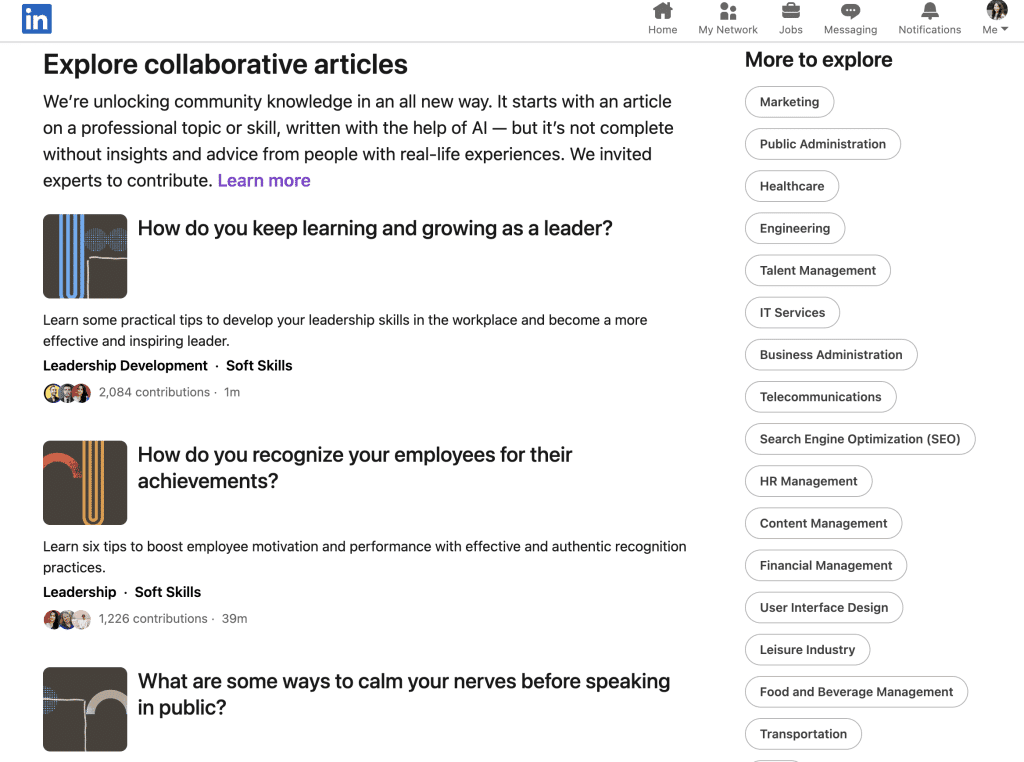Open Jobs briefcase icon
Screen dimensions: 1024x762
[x=790, y=11]
